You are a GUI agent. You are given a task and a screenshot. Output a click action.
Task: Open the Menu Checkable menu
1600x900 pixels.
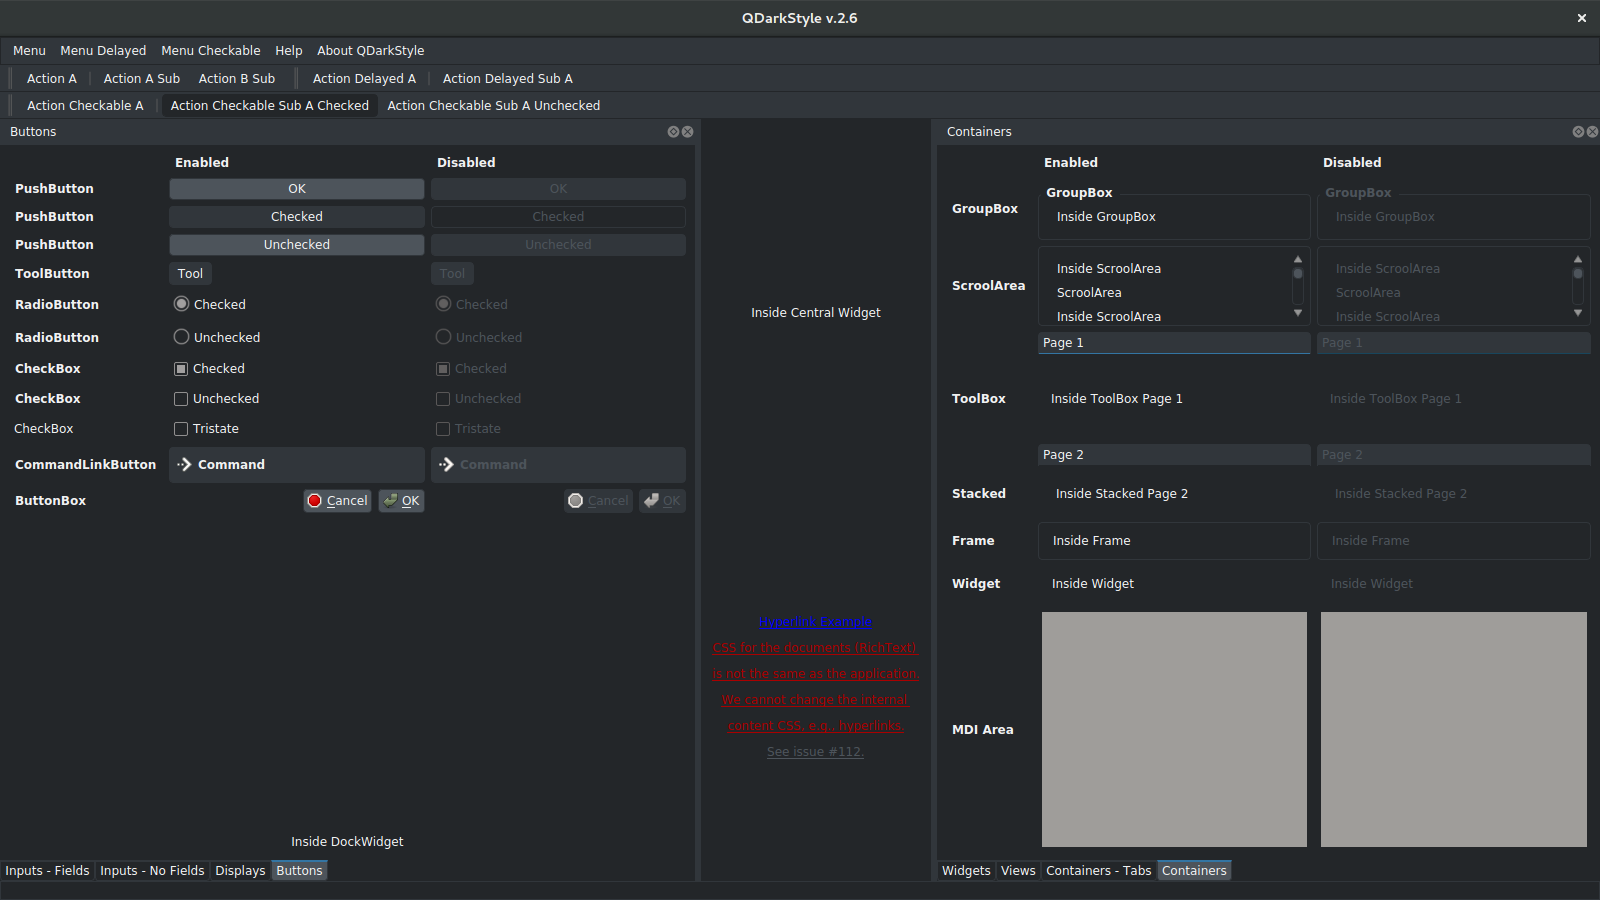(211, 51)
